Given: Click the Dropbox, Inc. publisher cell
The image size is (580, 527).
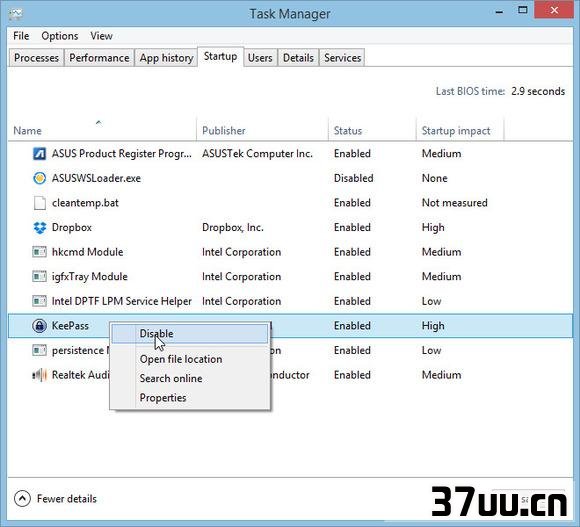Looking at the screenshot, I should [233, 227].
